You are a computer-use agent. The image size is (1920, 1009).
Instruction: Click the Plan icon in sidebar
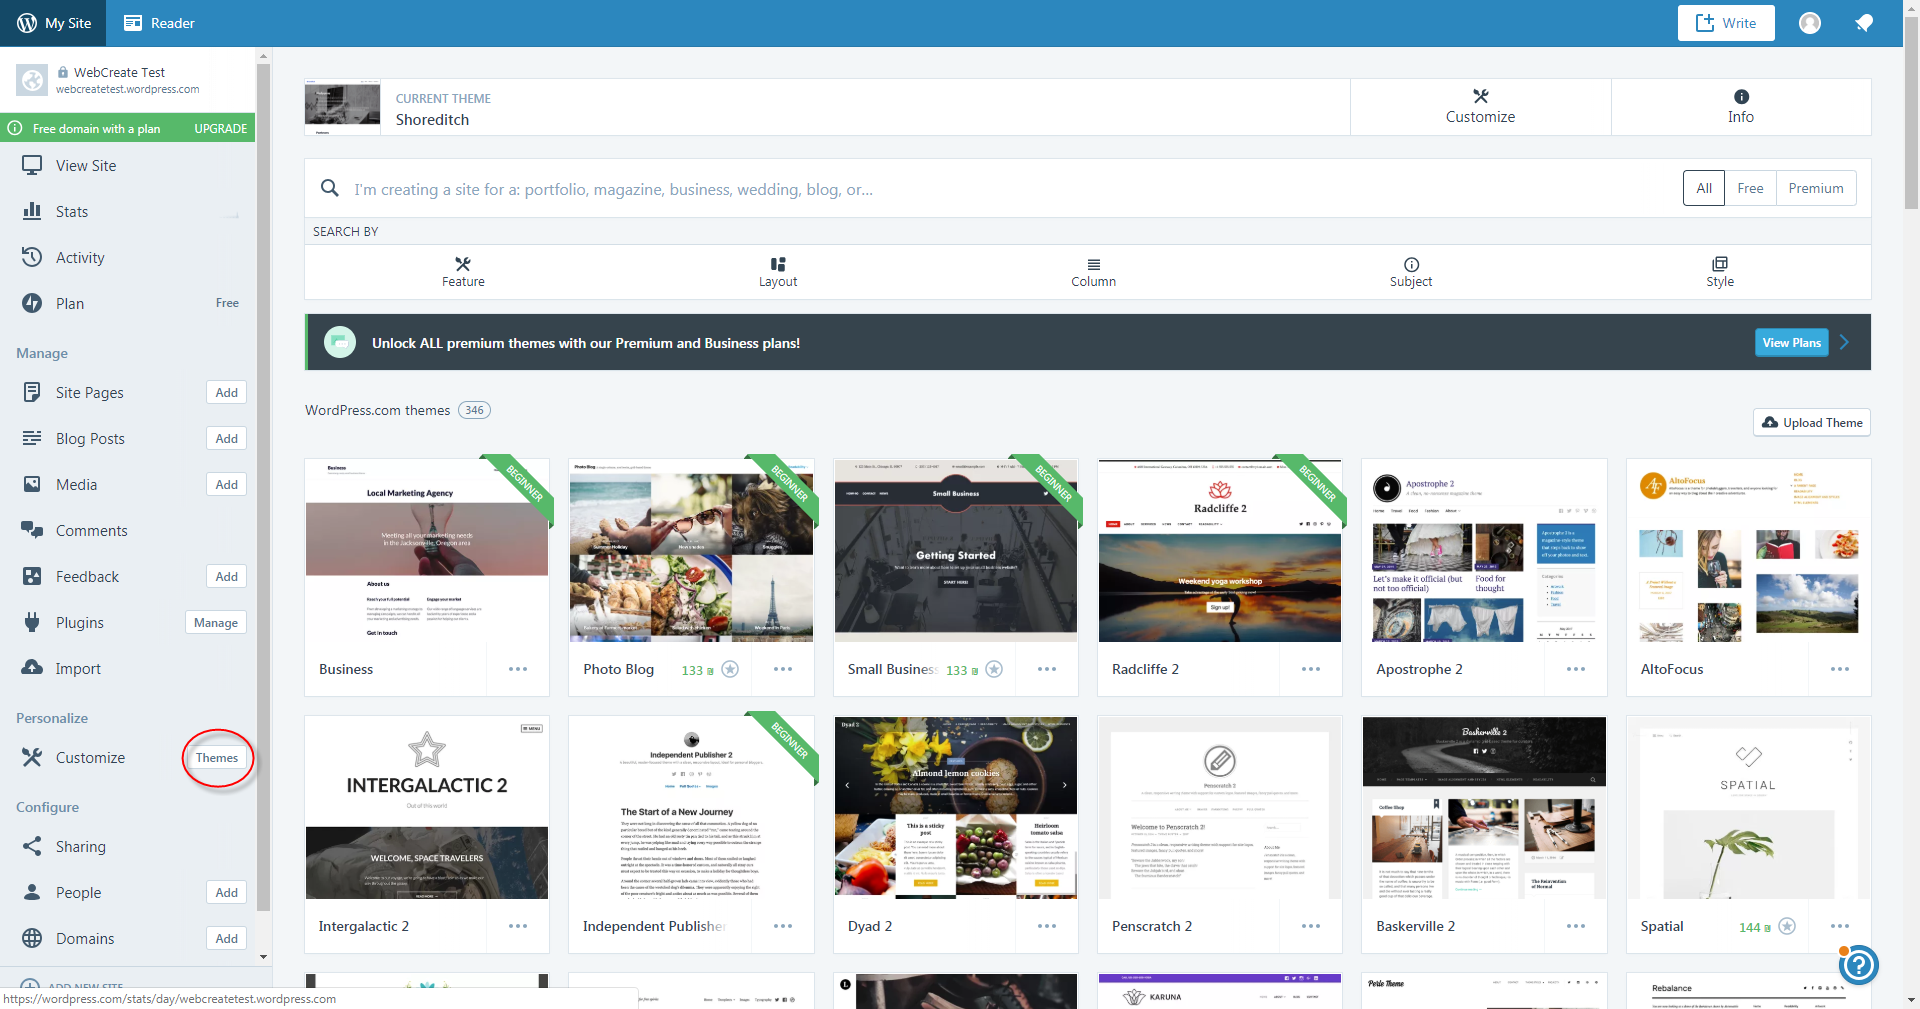click(32, 303)
